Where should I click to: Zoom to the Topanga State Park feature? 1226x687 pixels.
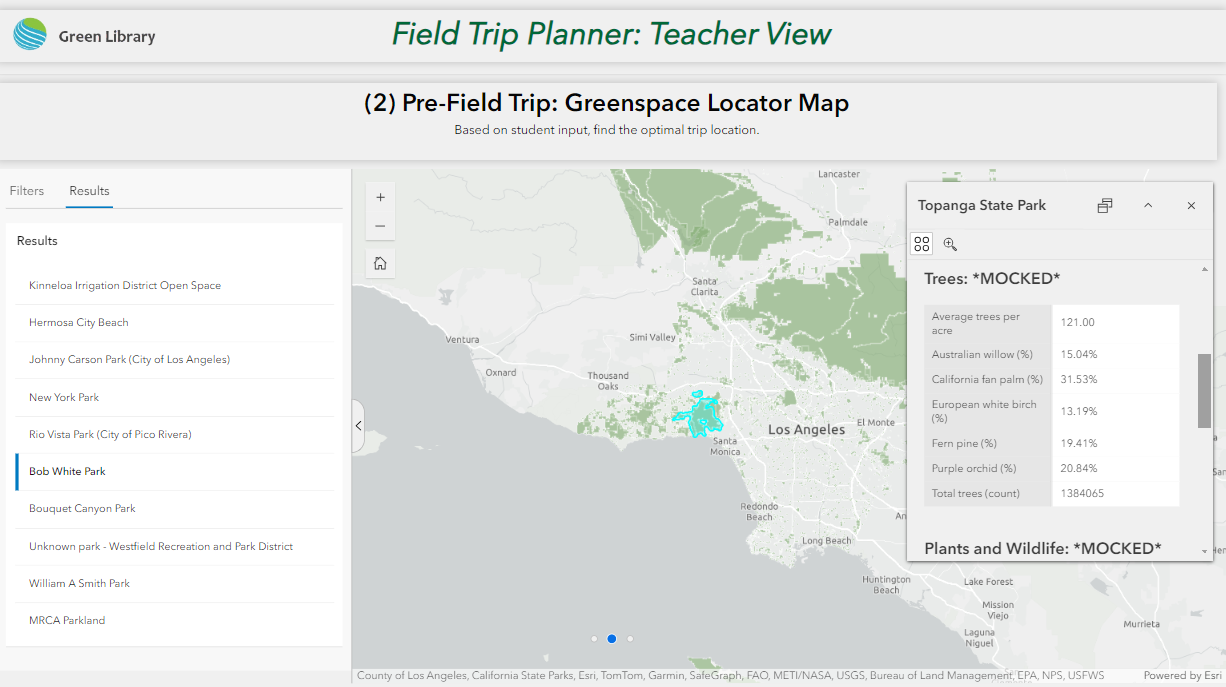950,244
